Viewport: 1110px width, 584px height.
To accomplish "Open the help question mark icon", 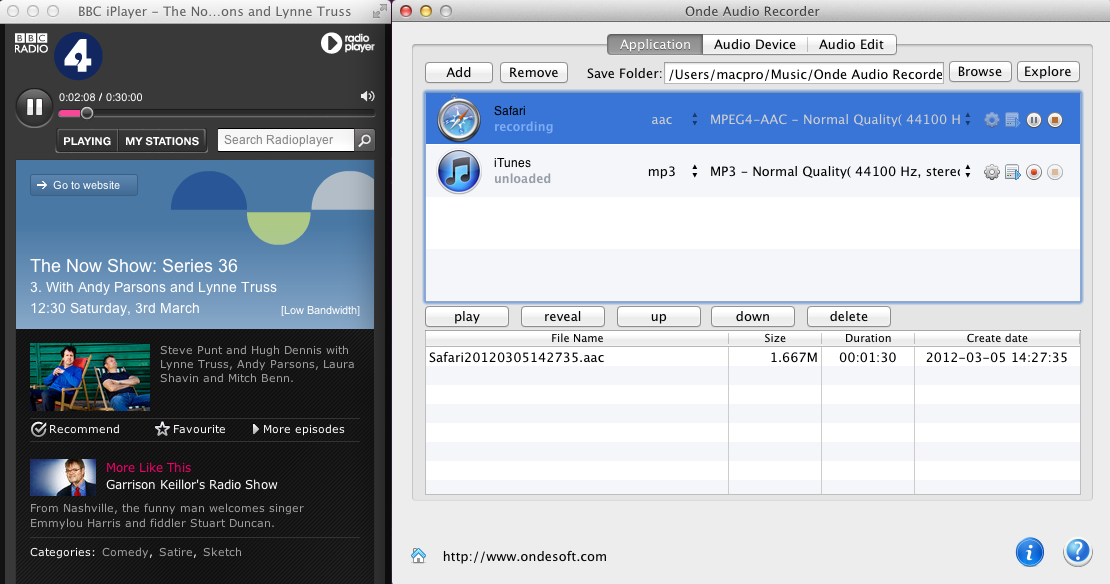I will [x=1077, y=551].
